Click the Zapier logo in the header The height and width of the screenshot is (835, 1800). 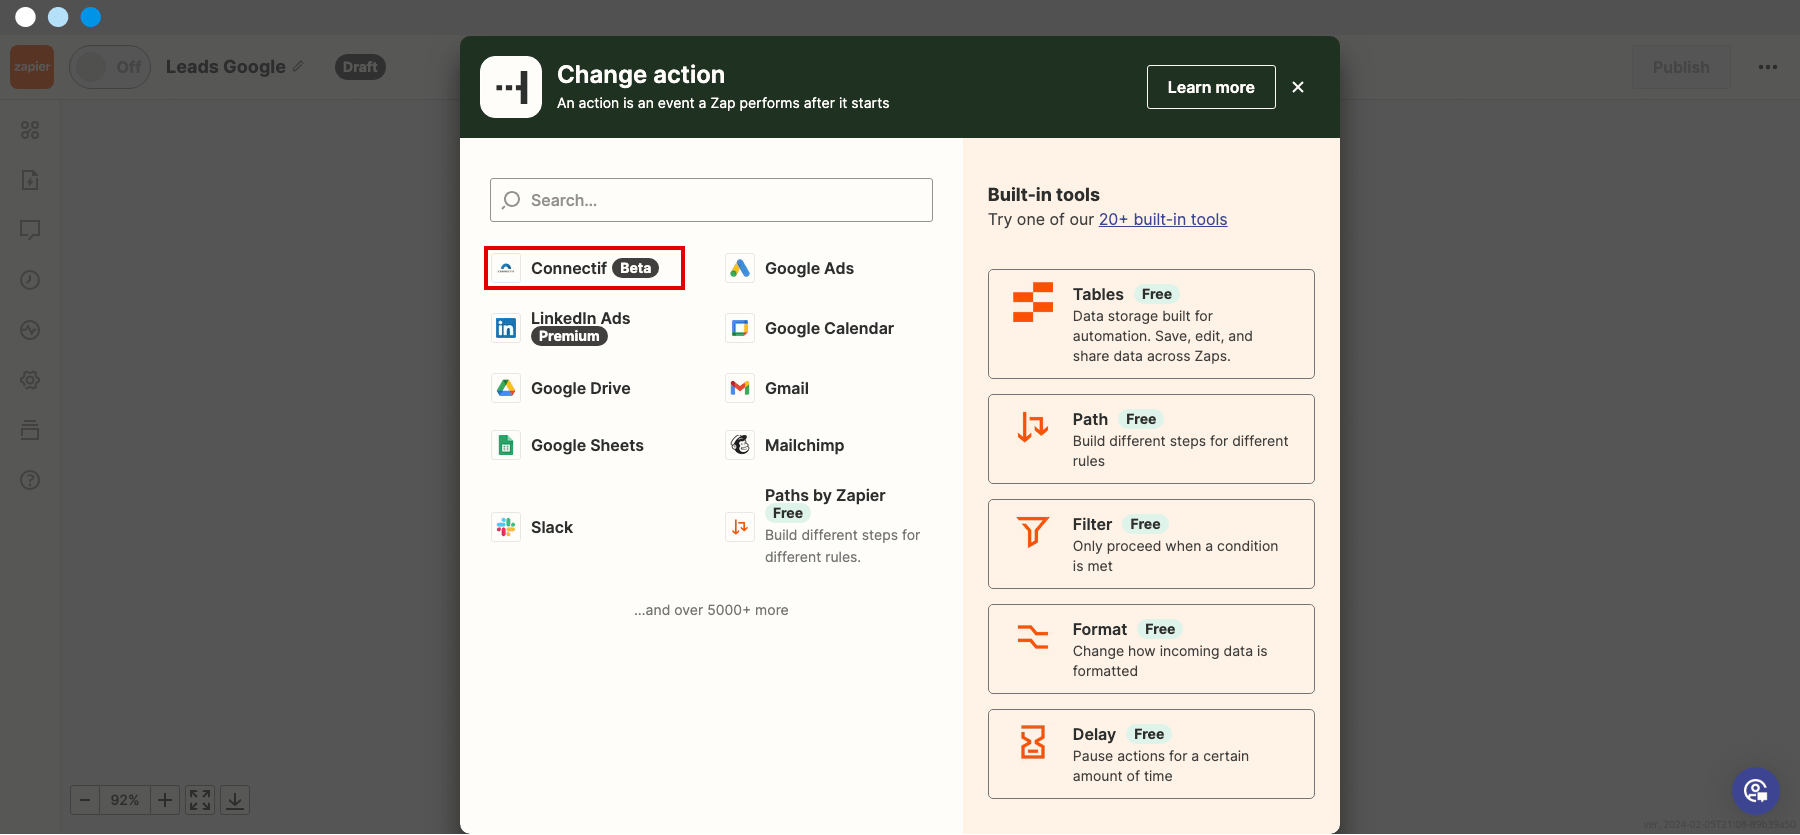coord(32,67)
